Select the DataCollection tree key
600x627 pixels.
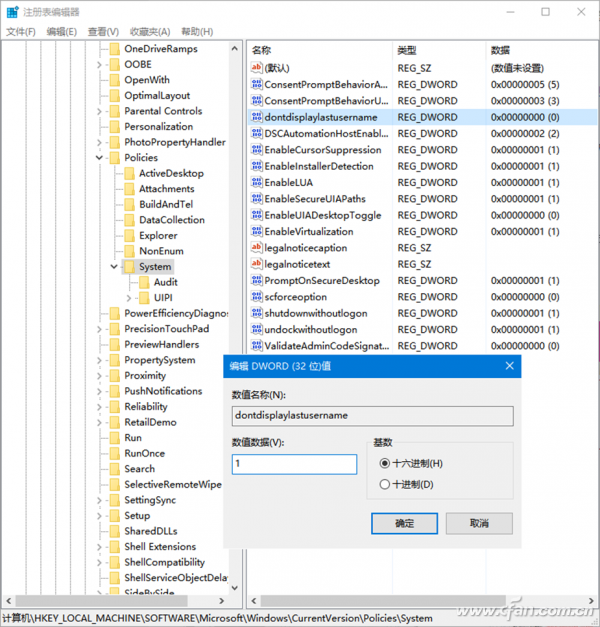coord(172,220)
